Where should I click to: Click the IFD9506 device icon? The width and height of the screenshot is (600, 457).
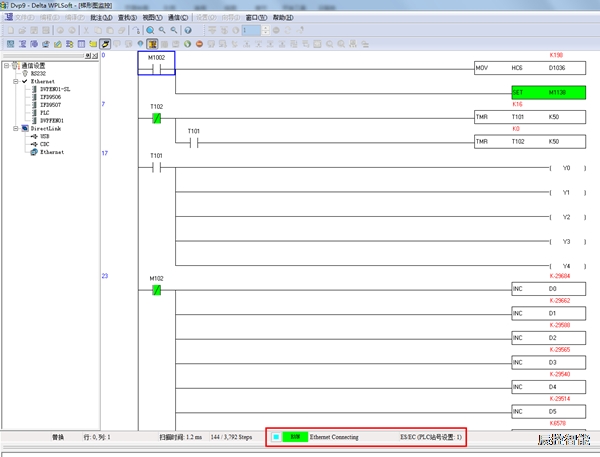(x=32, y=97)
